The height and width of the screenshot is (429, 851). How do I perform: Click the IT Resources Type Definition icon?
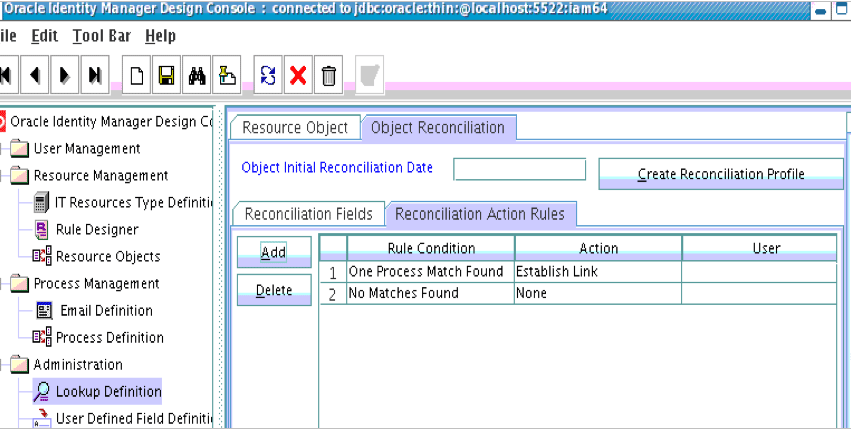(41, 203)
